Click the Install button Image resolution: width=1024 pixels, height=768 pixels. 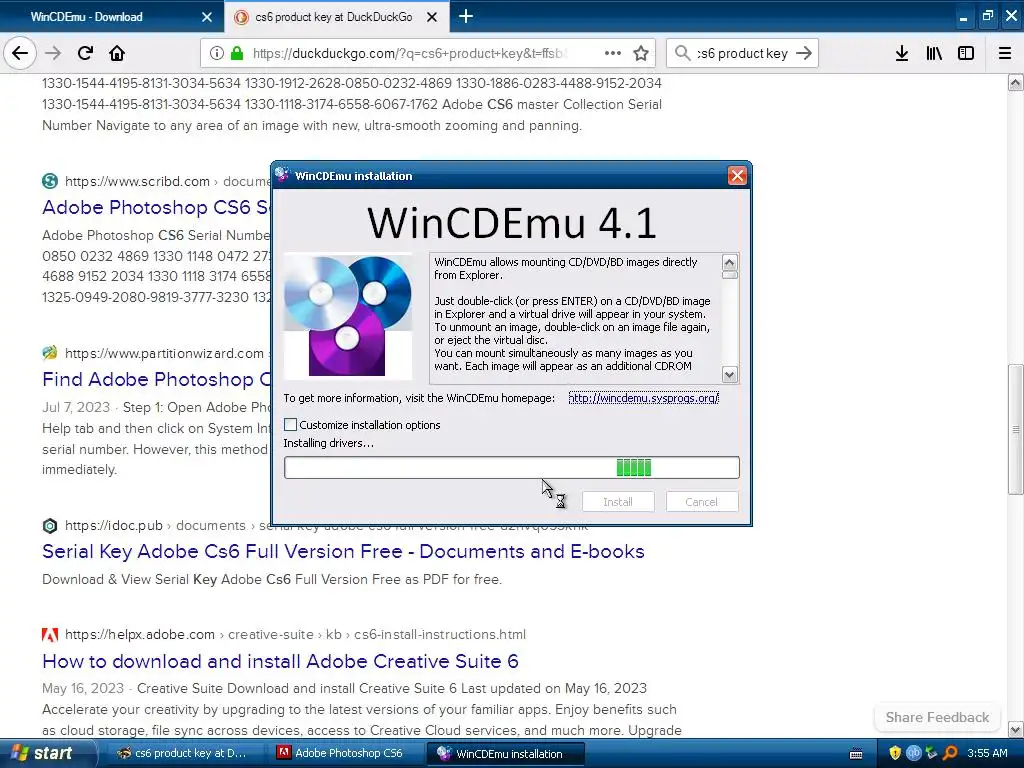(x=618, y=502)
